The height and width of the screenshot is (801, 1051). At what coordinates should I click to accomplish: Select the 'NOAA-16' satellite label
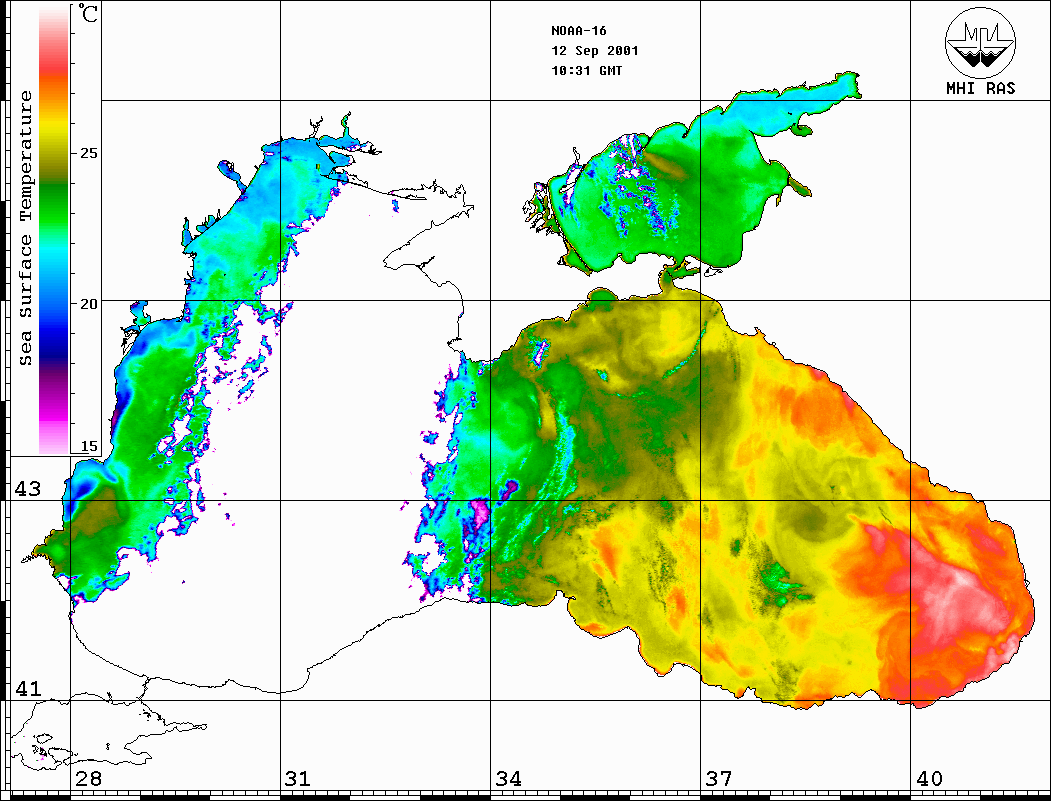click(x=579, y=31)
